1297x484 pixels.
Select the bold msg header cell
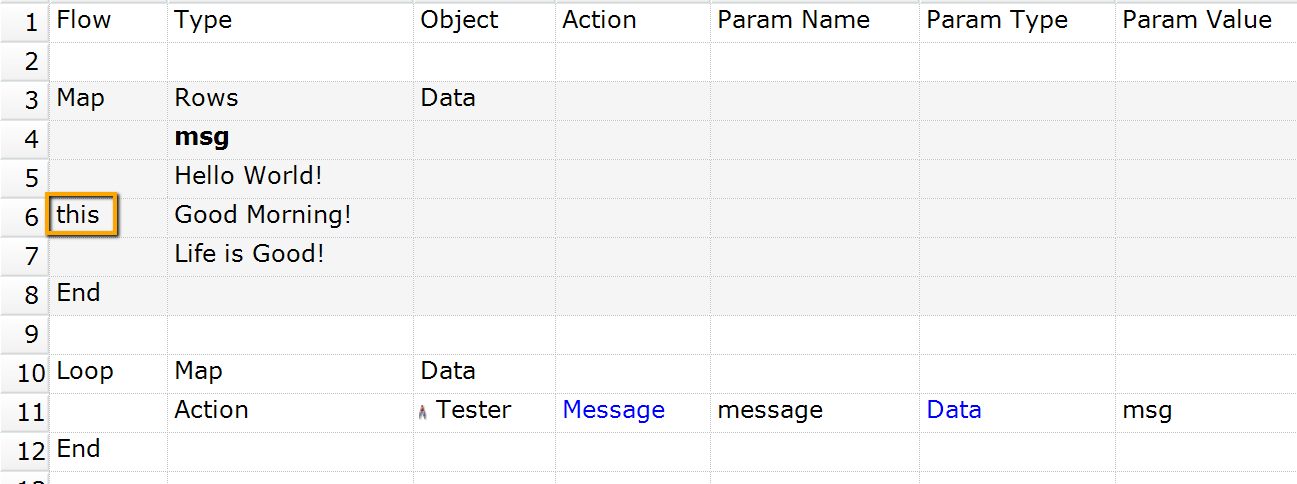[202, 137]
